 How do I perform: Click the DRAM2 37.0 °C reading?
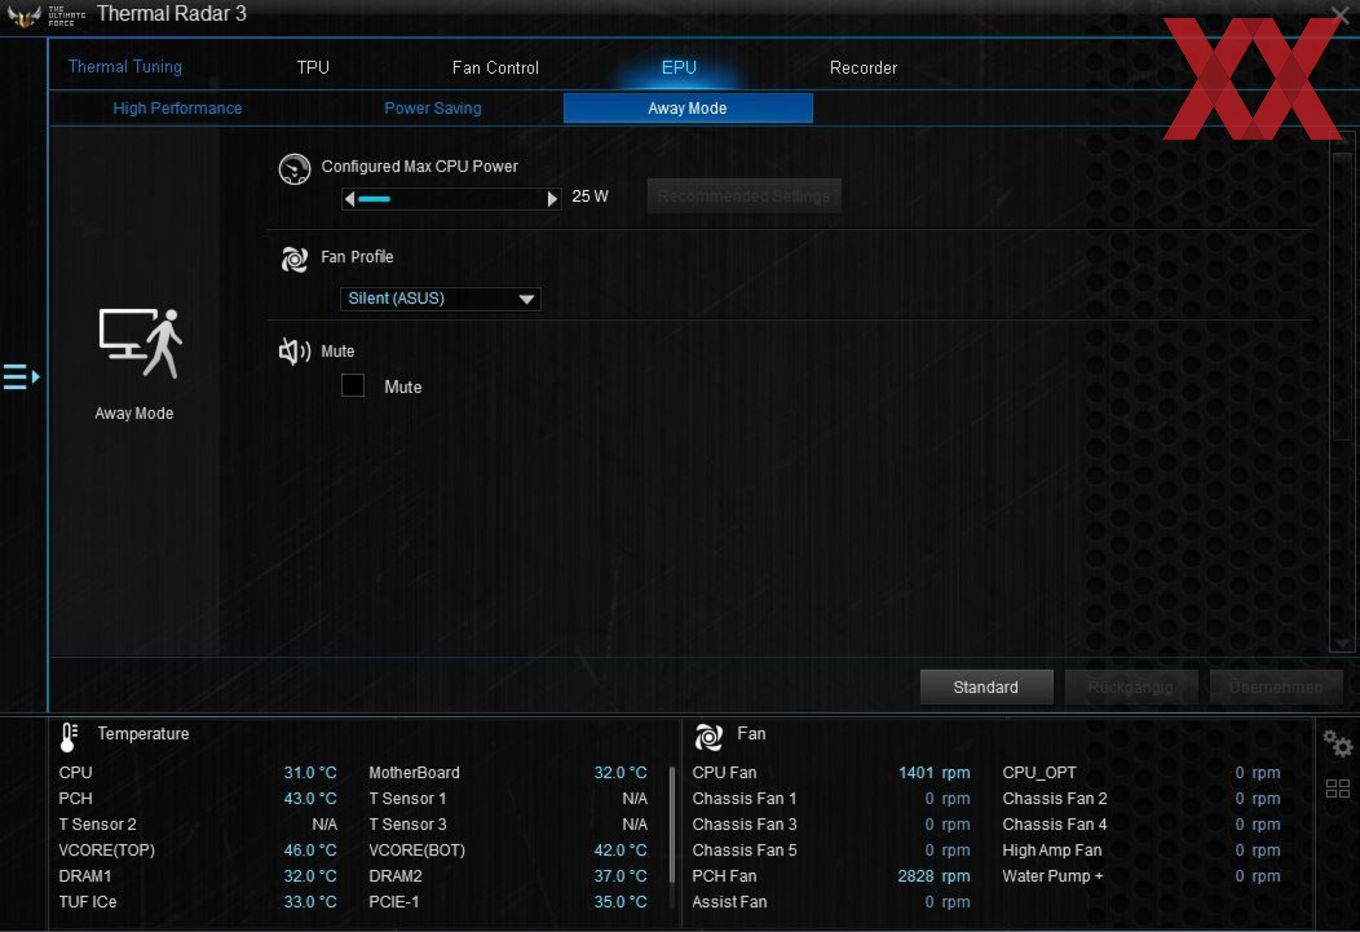[620, 875]
